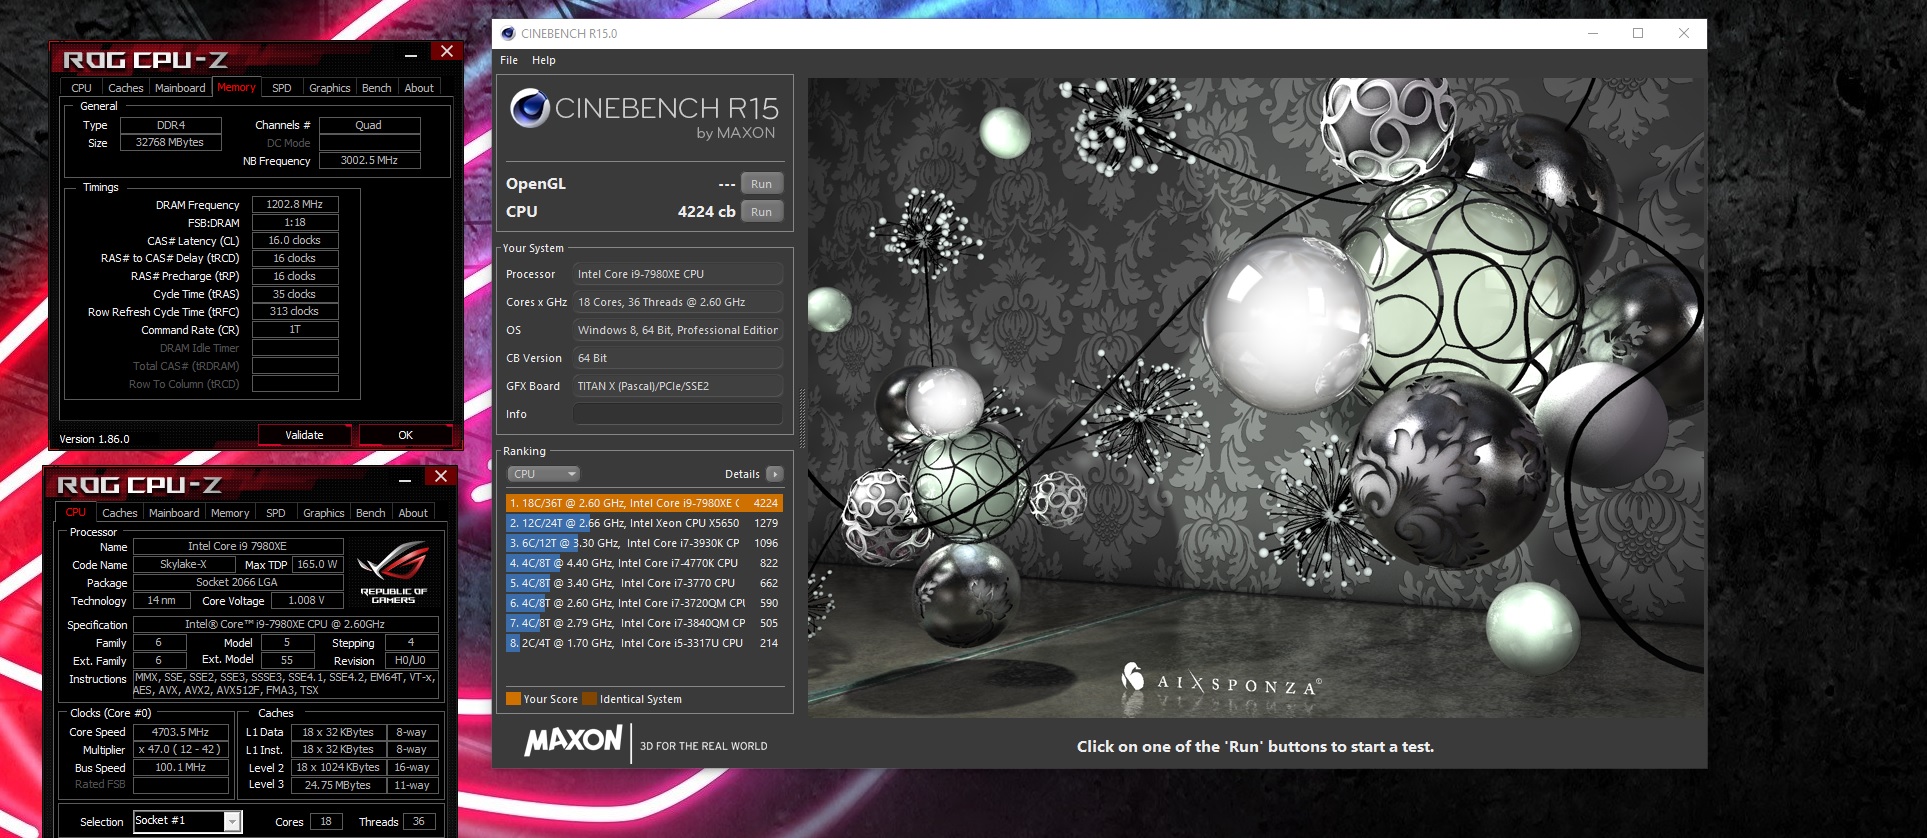Open Caches tab in lower CPU-Z window
Image resolution: width=1927 pixels, height=838 pixels.
coord(120,513)
